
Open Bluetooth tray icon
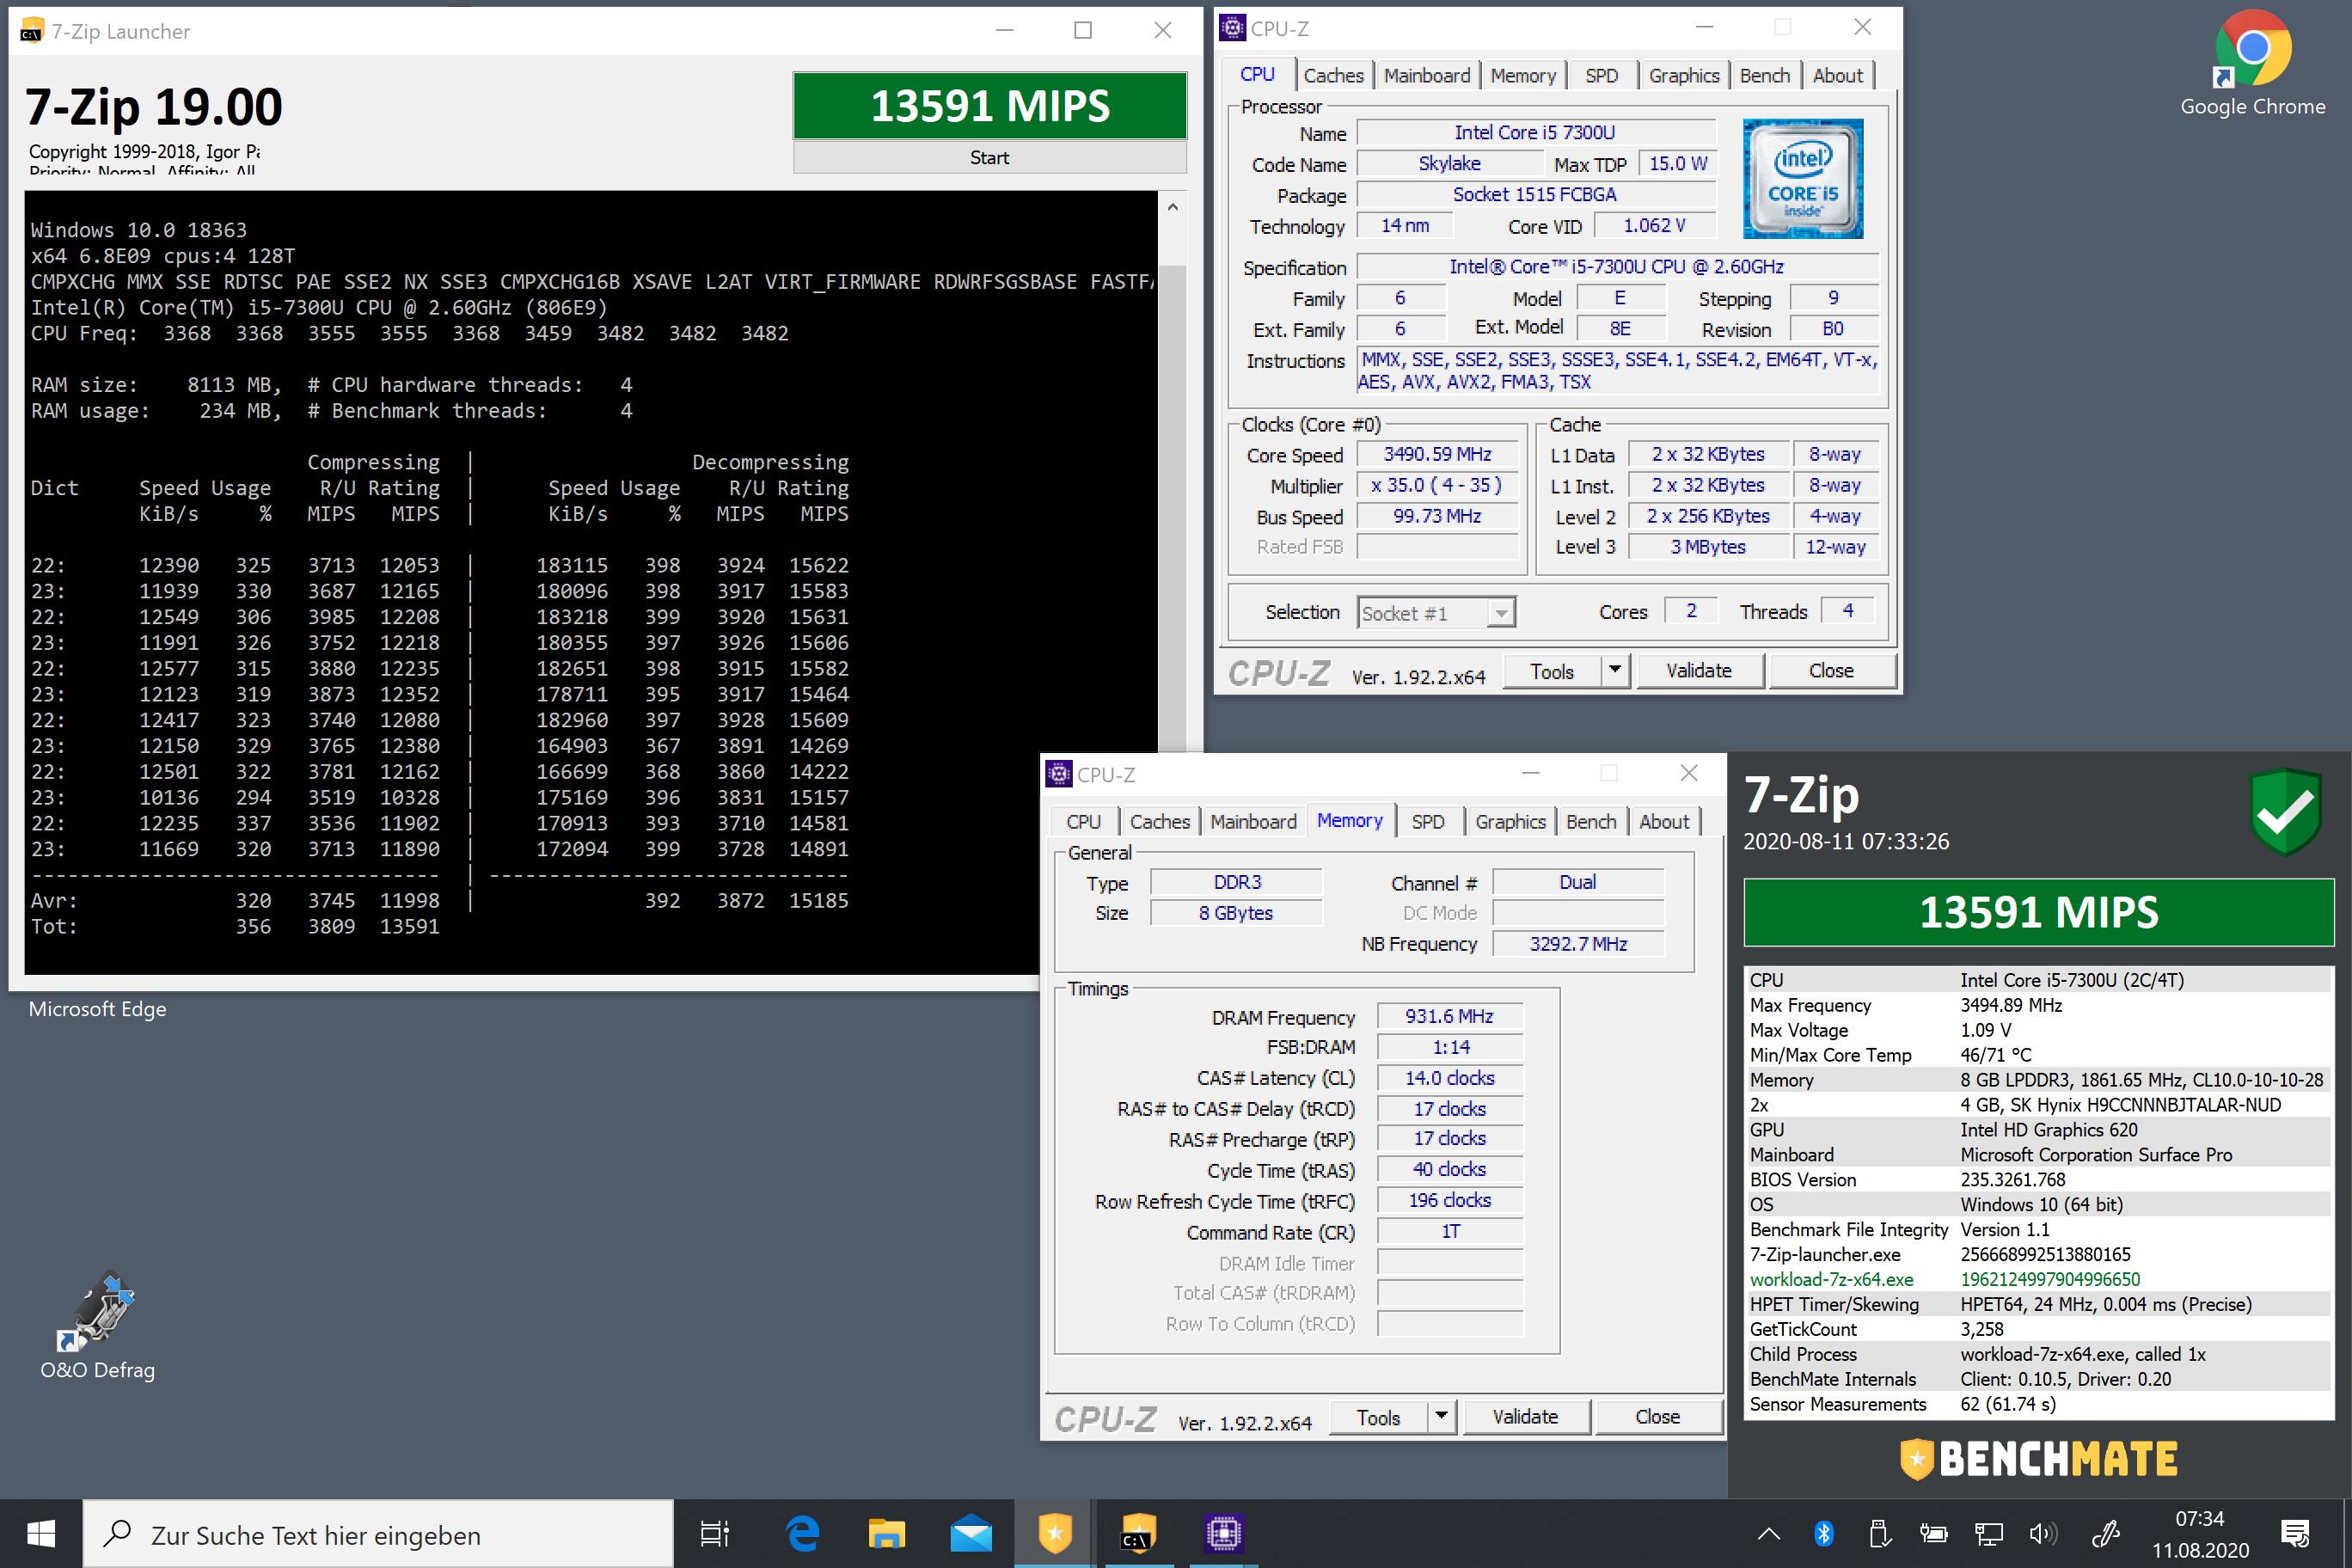pos(1824,1534)
